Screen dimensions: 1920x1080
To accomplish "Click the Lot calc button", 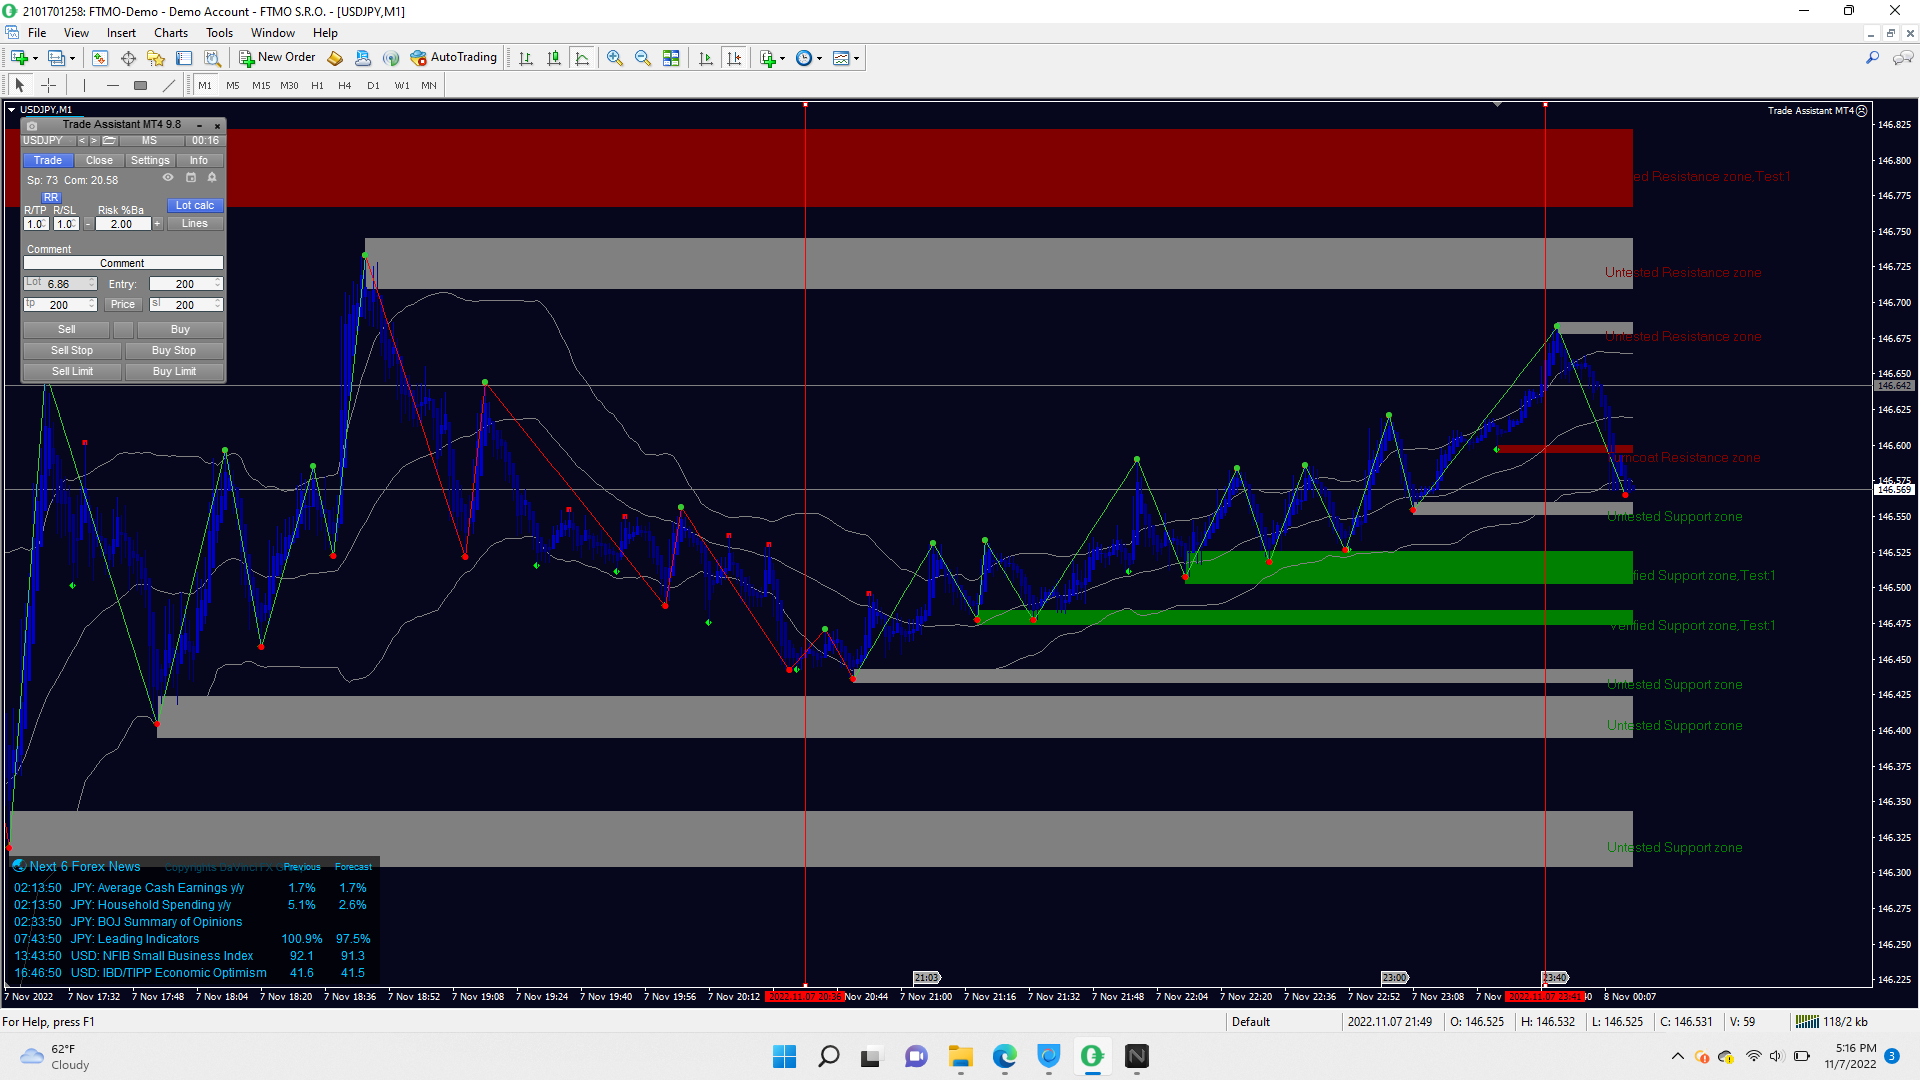I will point(194,205).
